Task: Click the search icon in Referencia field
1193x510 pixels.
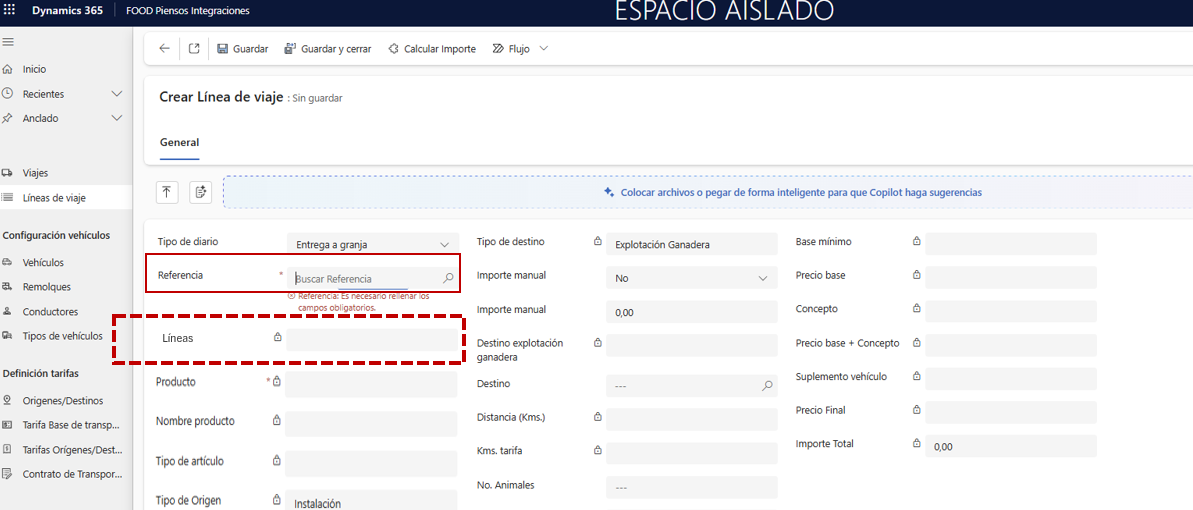Action: coord(448,278)
